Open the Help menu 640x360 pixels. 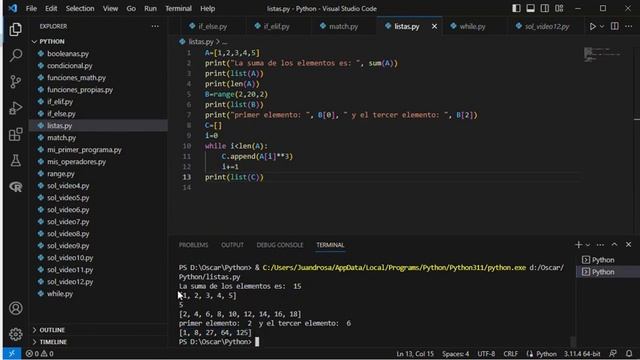(x=207, y=8)
